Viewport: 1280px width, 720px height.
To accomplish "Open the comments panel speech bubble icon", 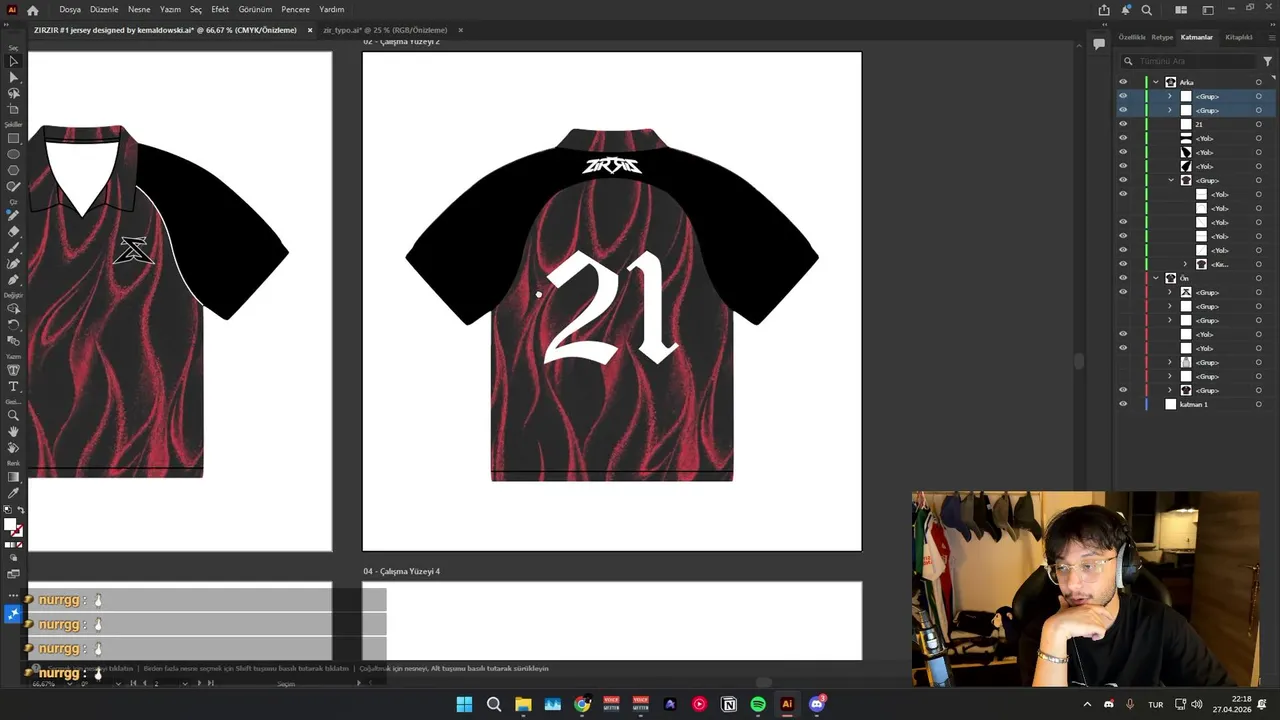I will (1099, 44).
